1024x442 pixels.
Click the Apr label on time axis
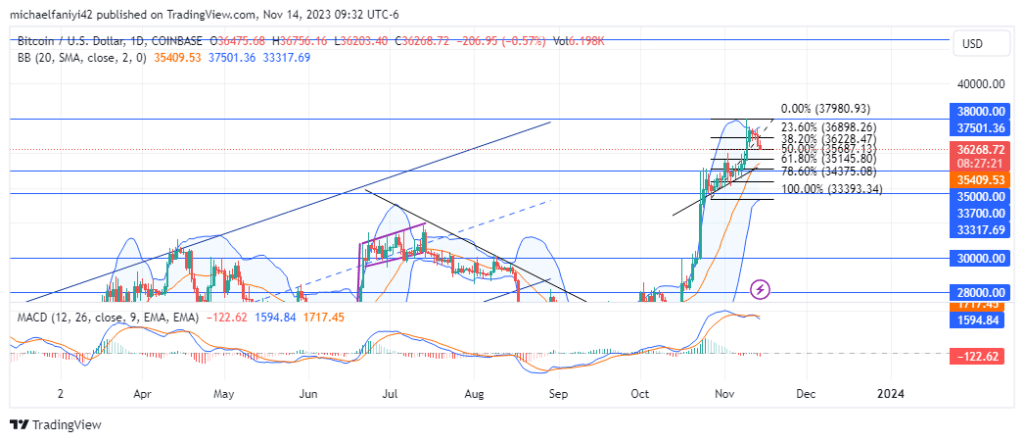(142, 394)
